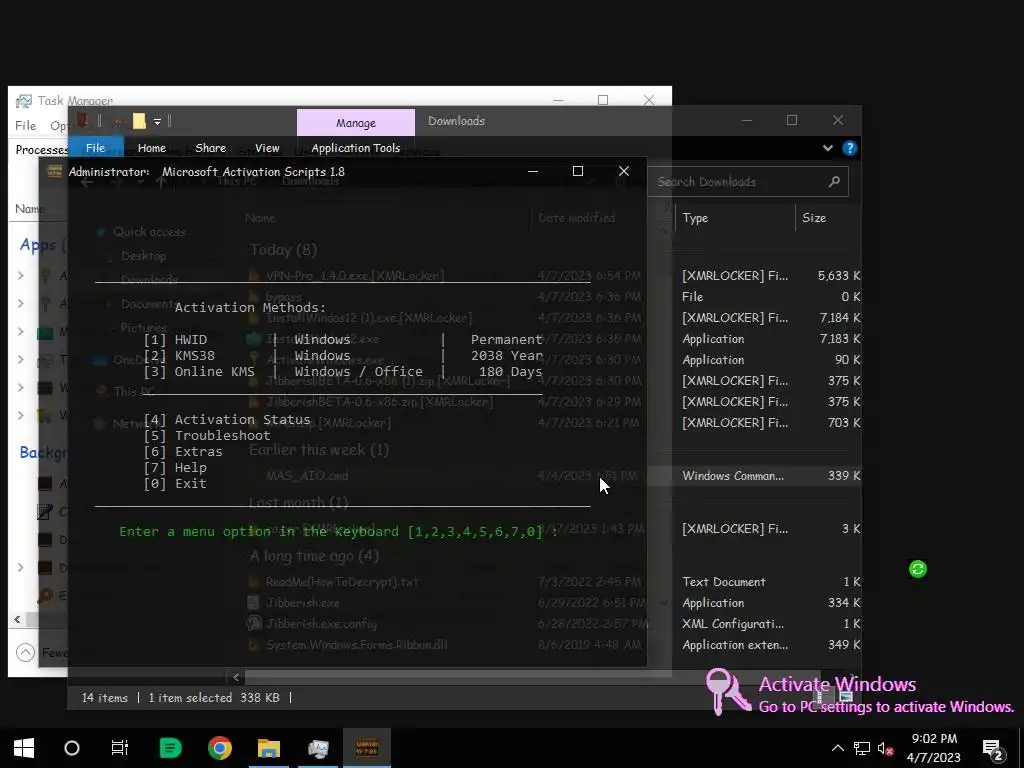Click the "[2] KMS38" line in the console
The image size is (1024, 768).
[x=343, y=355]
